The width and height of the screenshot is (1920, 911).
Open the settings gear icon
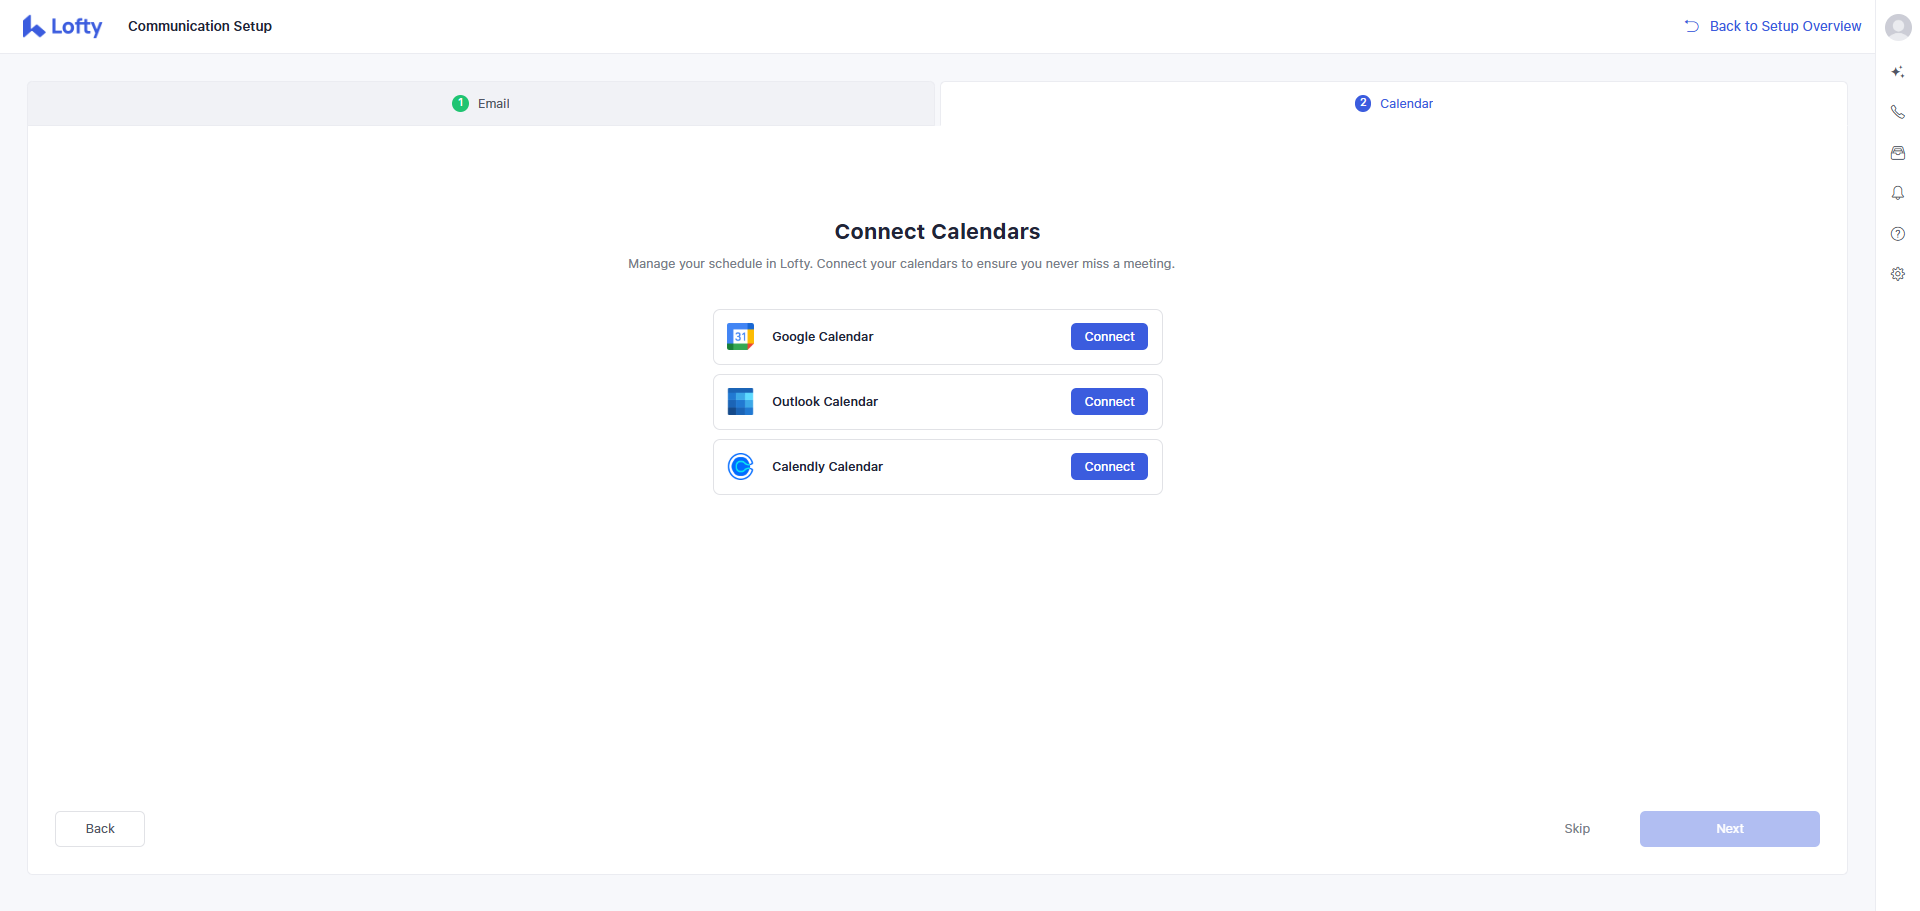1897,274
